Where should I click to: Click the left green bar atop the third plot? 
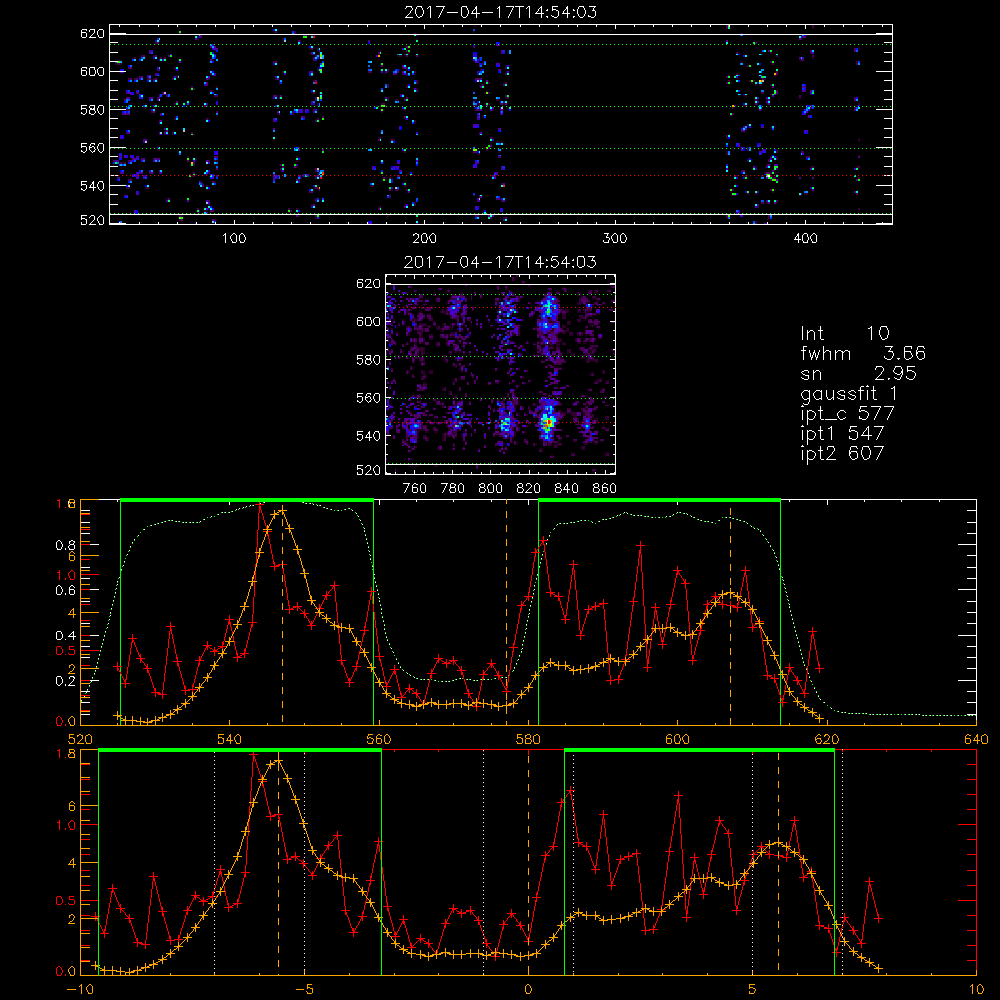(x=247, y=500)
